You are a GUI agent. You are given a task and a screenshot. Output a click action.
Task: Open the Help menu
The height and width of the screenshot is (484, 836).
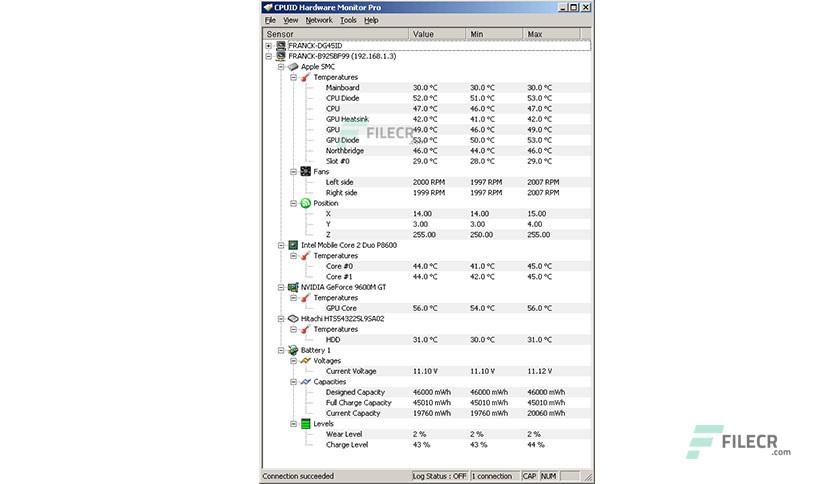pos(371,20)
